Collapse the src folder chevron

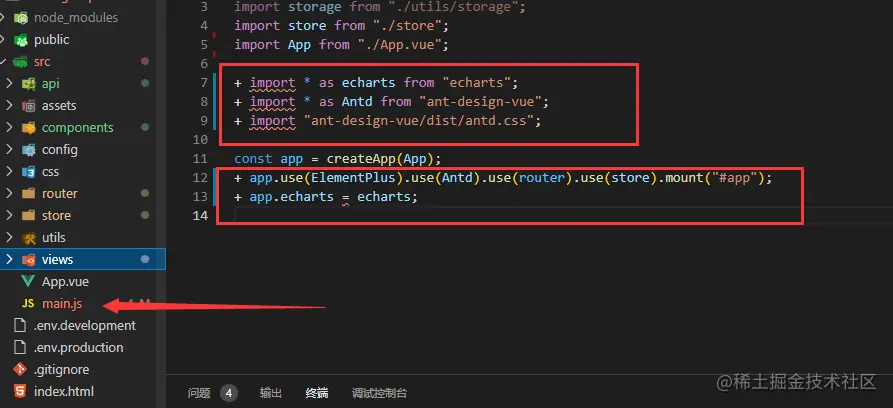tap(3, 62)
